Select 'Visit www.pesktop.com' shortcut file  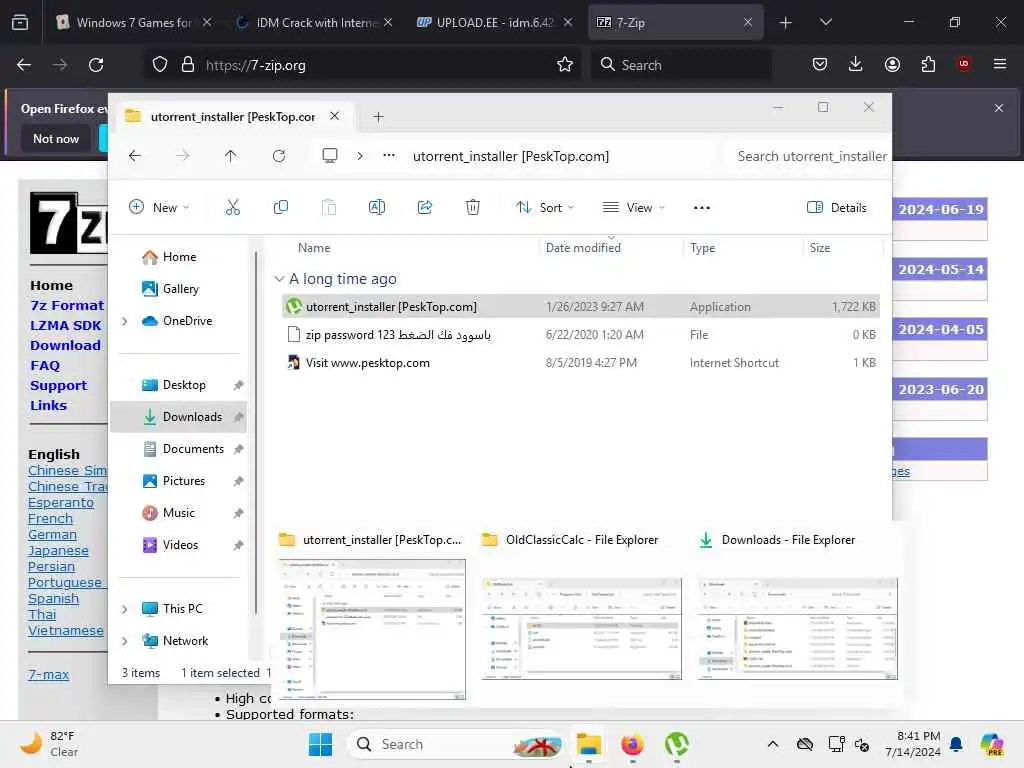[x=581, y=362]
